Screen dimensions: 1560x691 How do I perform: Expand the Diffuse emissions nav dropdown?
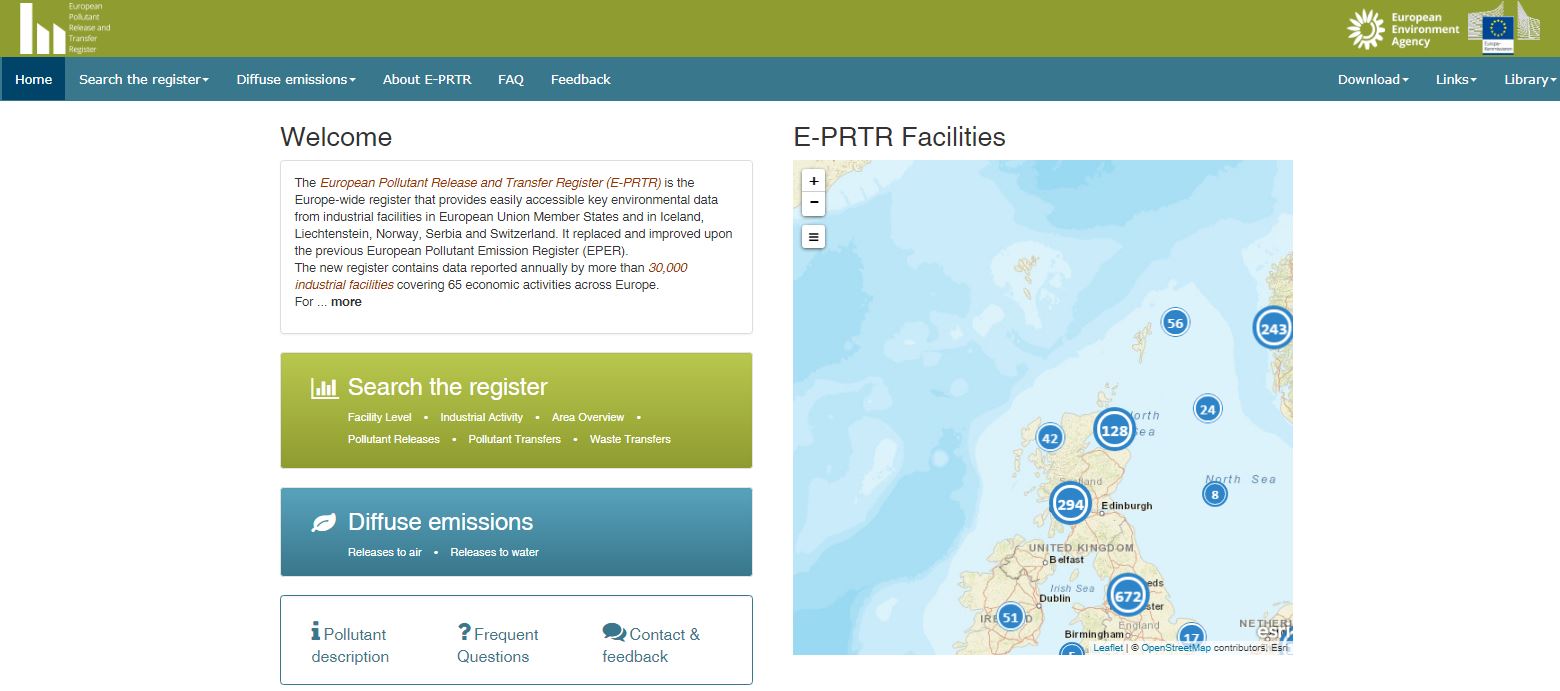point(296,79)
